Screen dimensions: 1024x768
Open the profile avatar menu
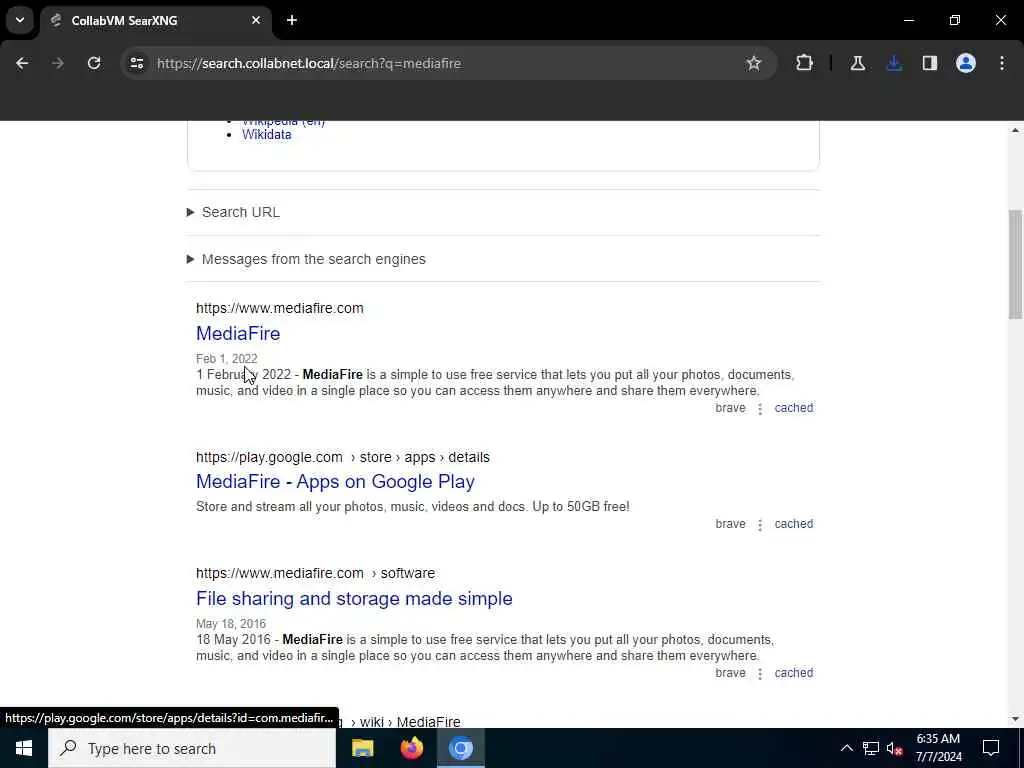coord(965,63)
